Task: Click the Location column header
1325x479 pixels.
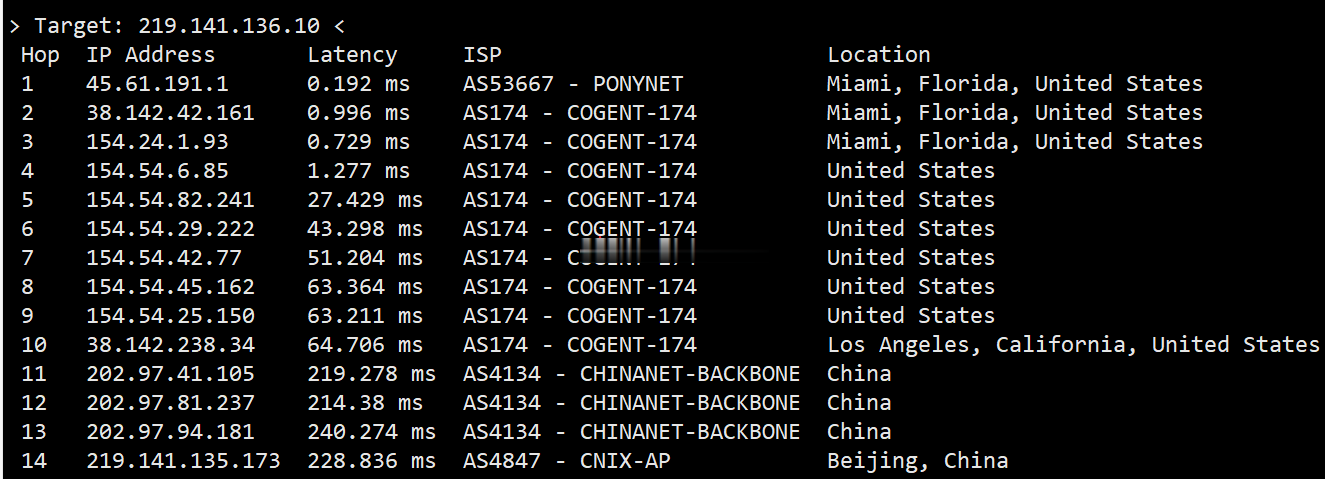Action: pos(879,55)
